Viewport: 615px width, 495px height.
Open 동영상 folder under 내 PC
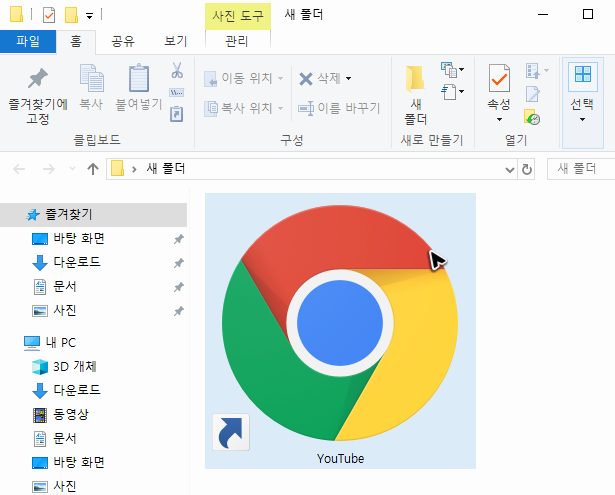71,415
